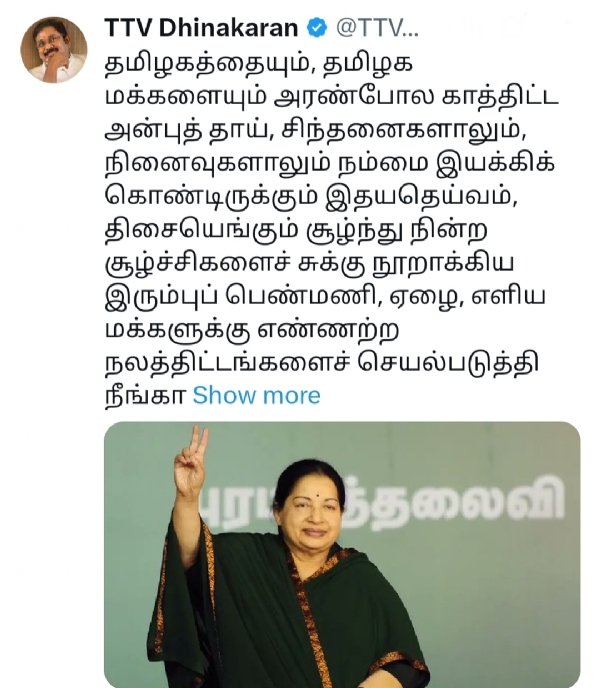Screen dimensions: 600x688
Task: Open the @TTV... handle link
Action: [x=377, y=28]
